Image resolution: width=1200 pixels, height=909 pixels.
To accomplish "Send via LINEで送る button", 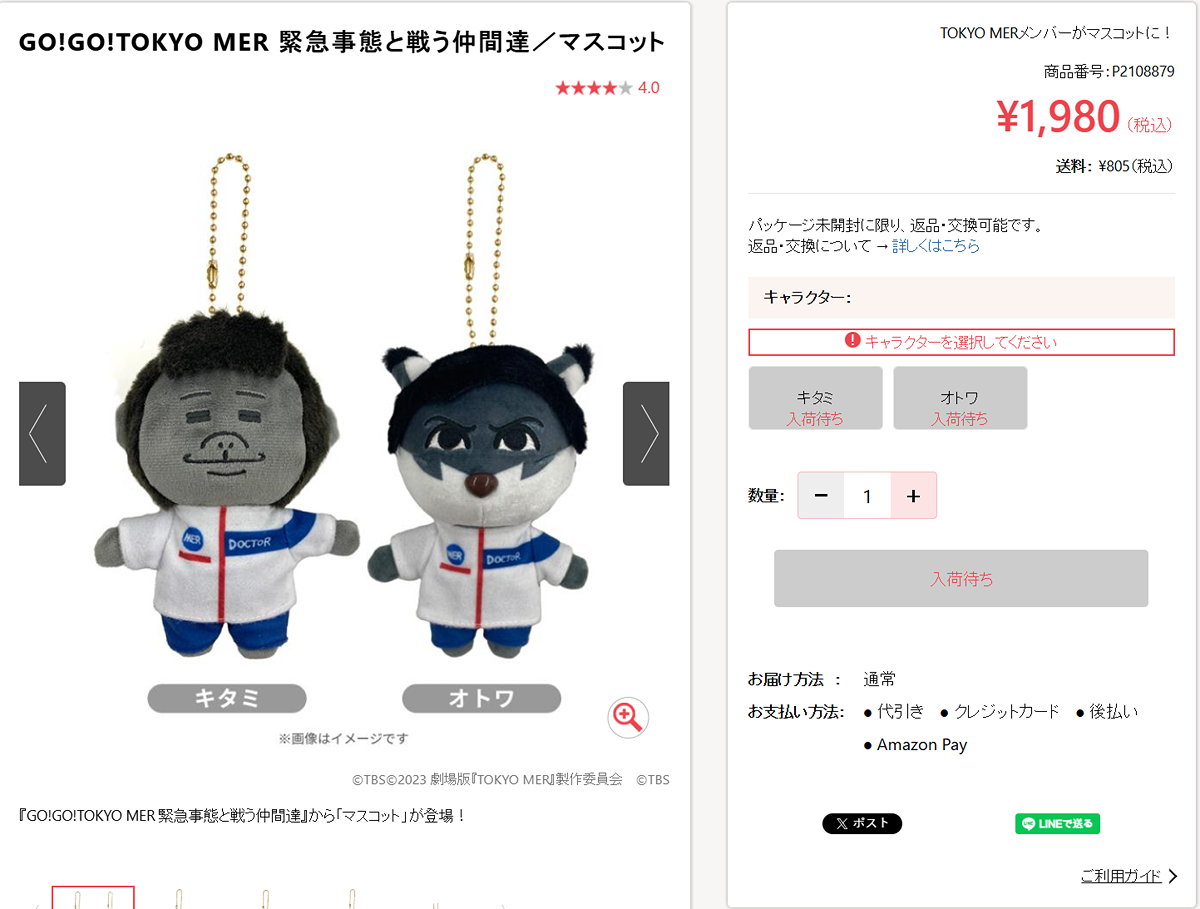I will (1058, 823).
